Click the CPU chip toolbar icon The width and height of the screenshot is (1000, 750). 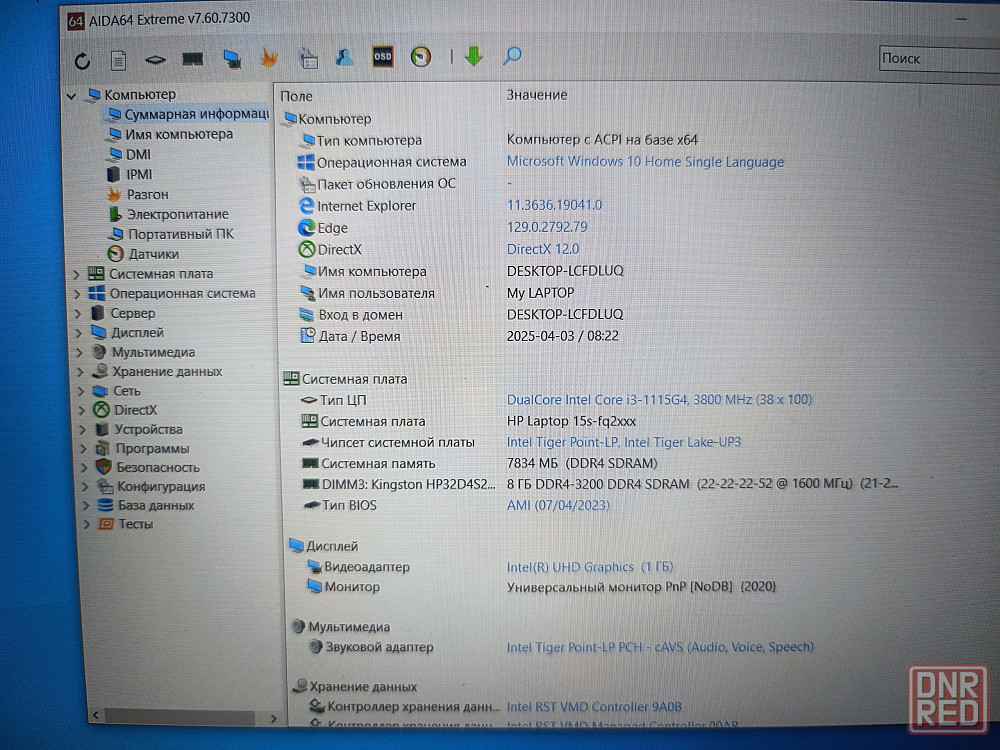click(155, 60)
